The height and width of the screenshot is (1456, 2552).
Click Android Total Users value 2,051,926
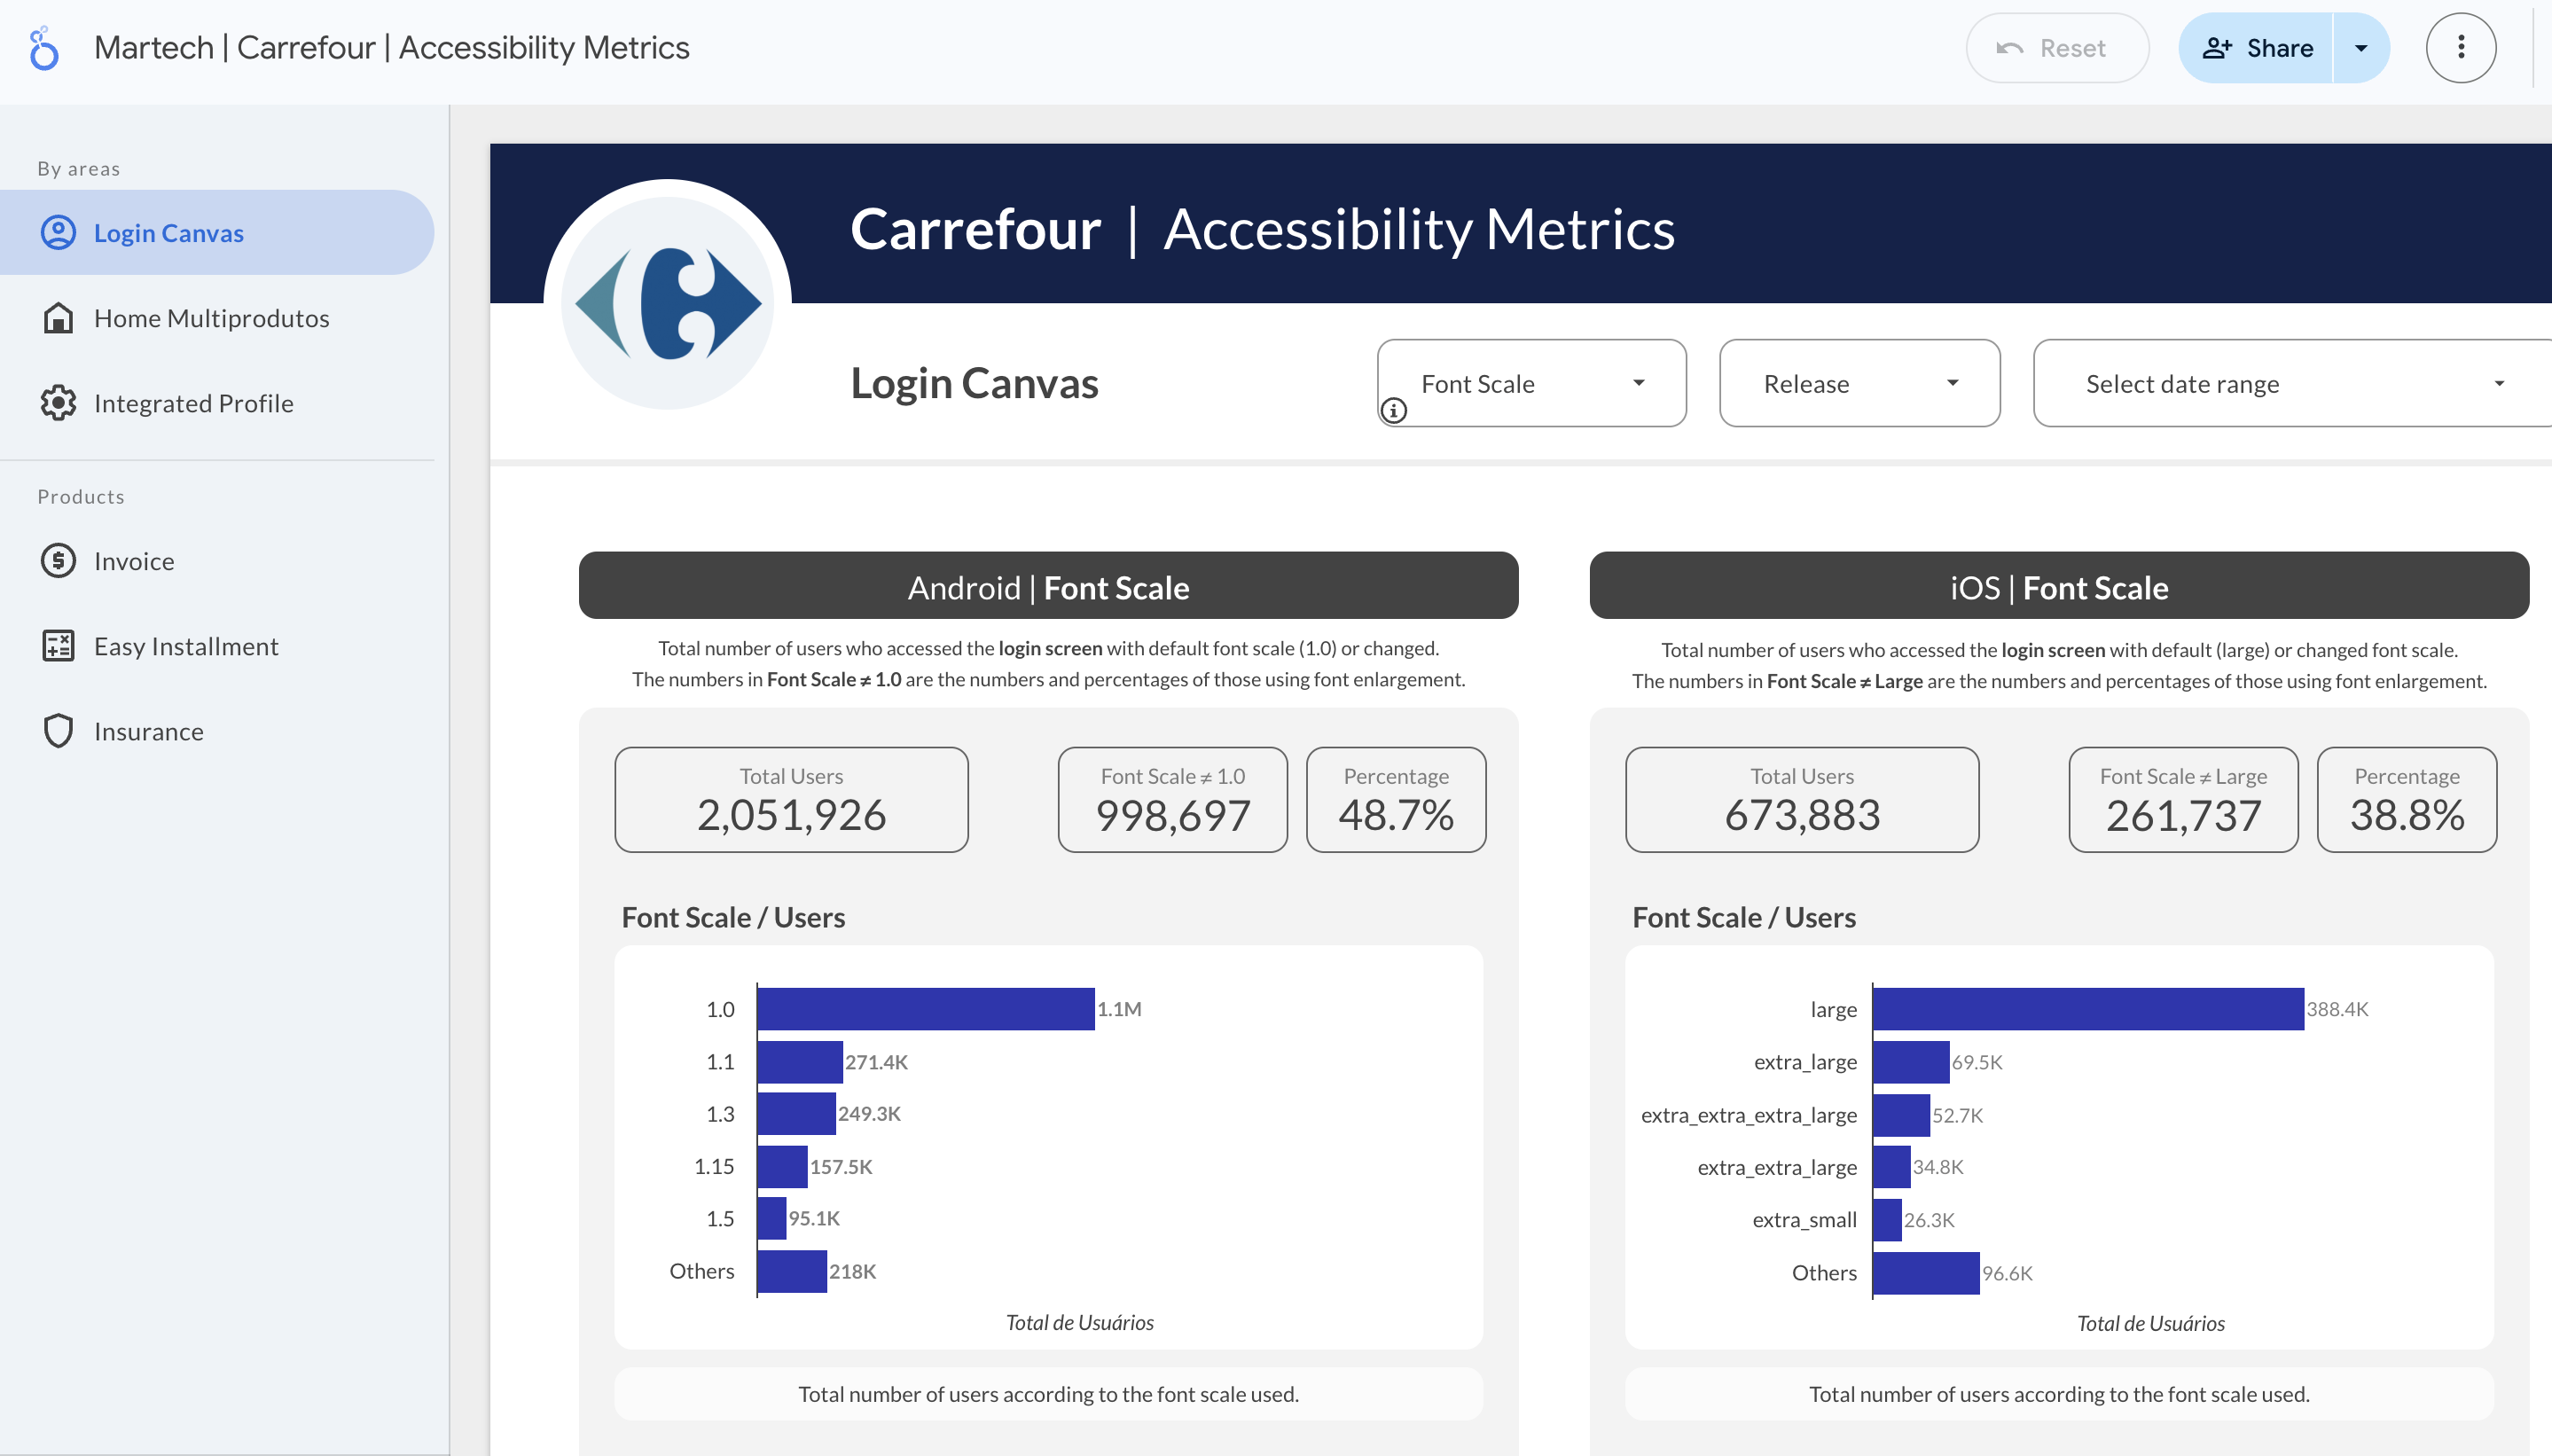point(791,814)
